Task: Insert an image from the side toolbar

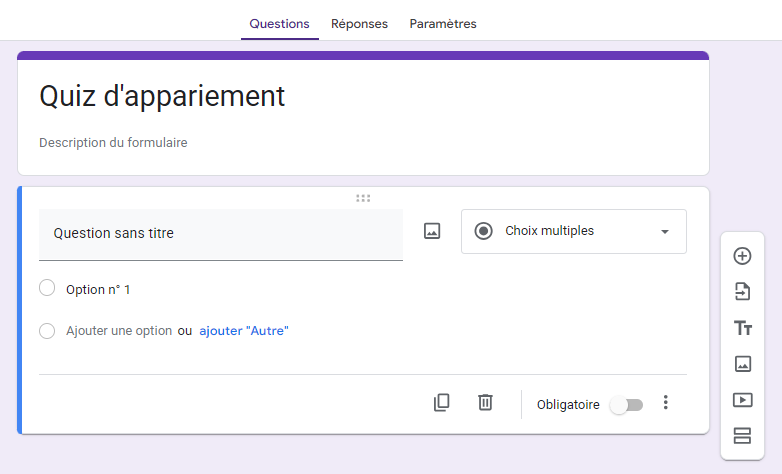Action: [742, 364]
